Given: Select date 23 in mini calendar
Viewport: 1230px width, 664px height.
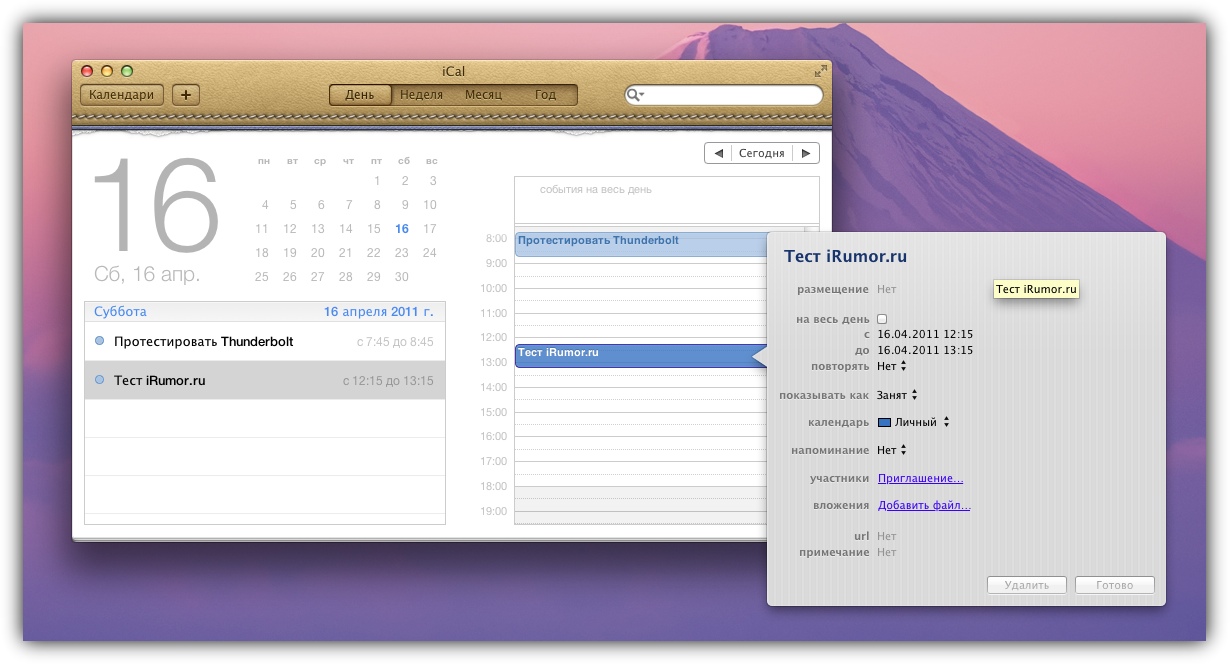Looking at the screenshot, I should (402, 253).
